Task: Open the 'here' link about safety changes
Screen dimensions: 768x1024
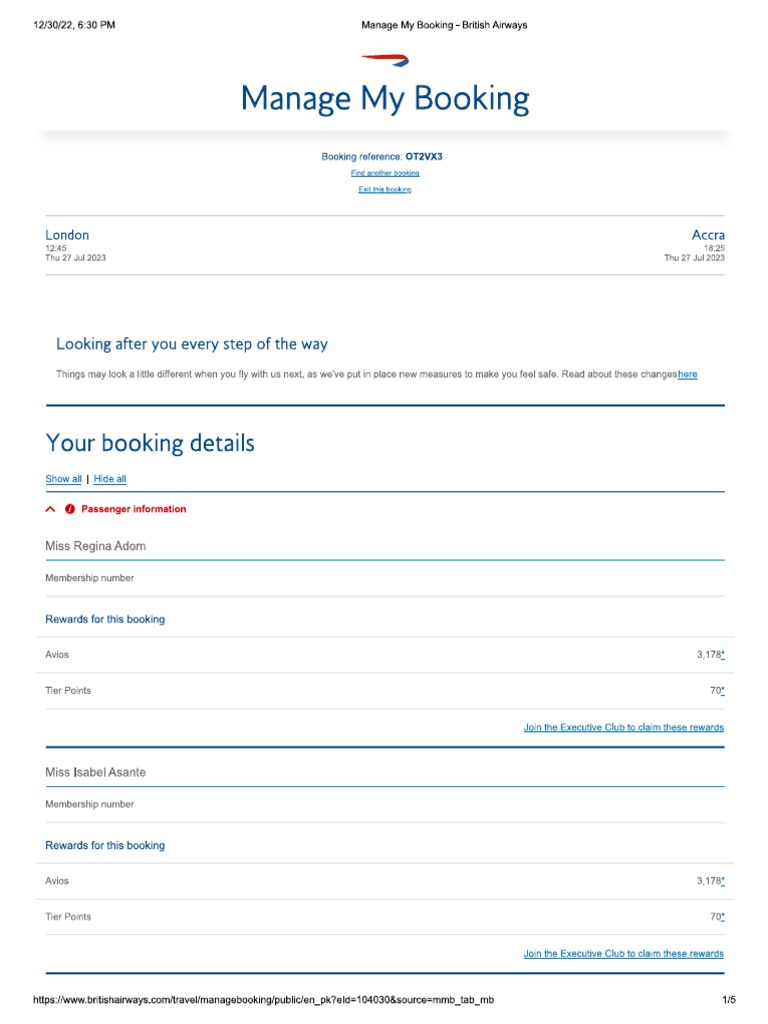Action: 687,374
